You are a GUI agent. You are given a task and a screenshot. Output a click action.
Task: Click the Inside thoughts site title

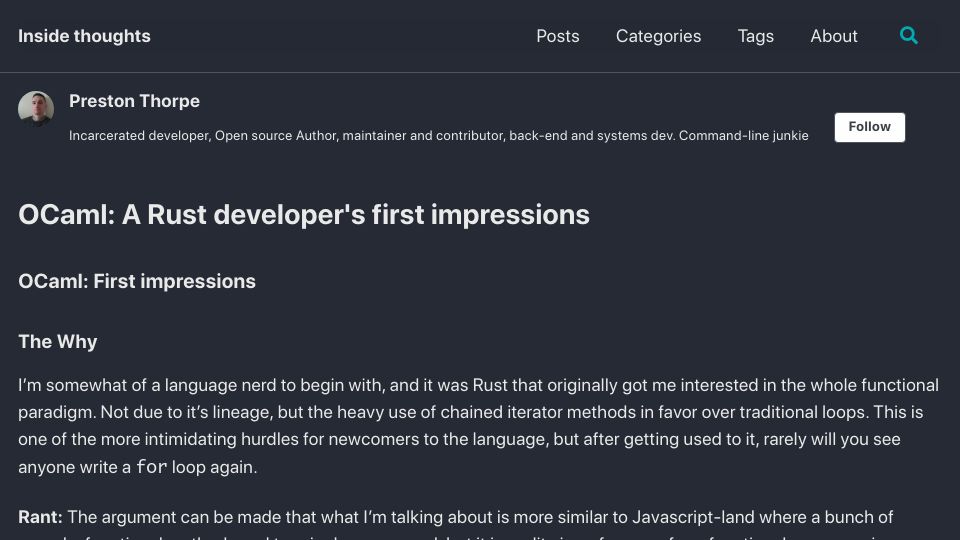click(x=84, y=36)
